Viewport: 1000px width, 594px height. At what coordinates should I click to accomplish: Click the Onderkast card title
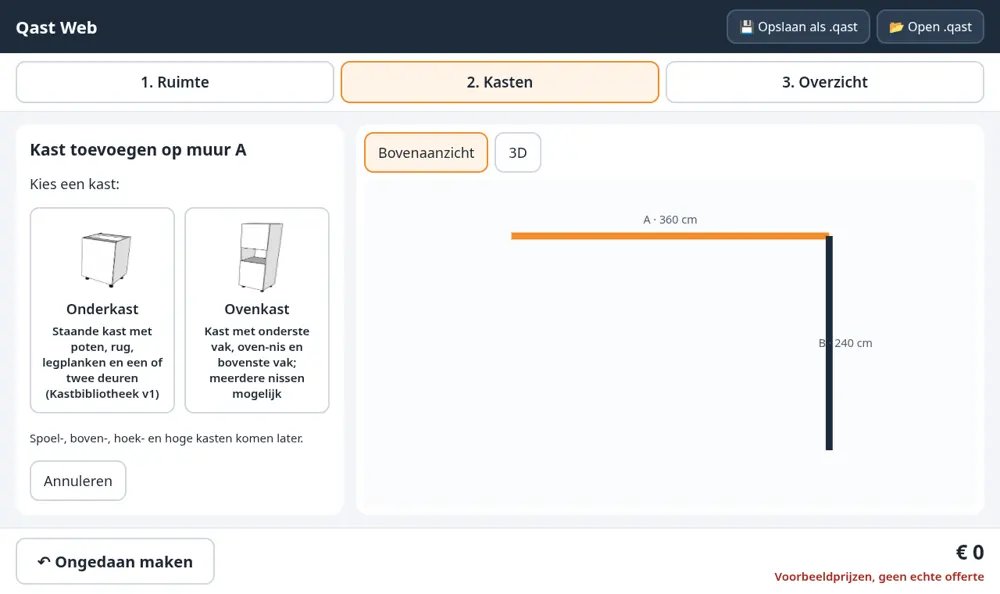102,309
